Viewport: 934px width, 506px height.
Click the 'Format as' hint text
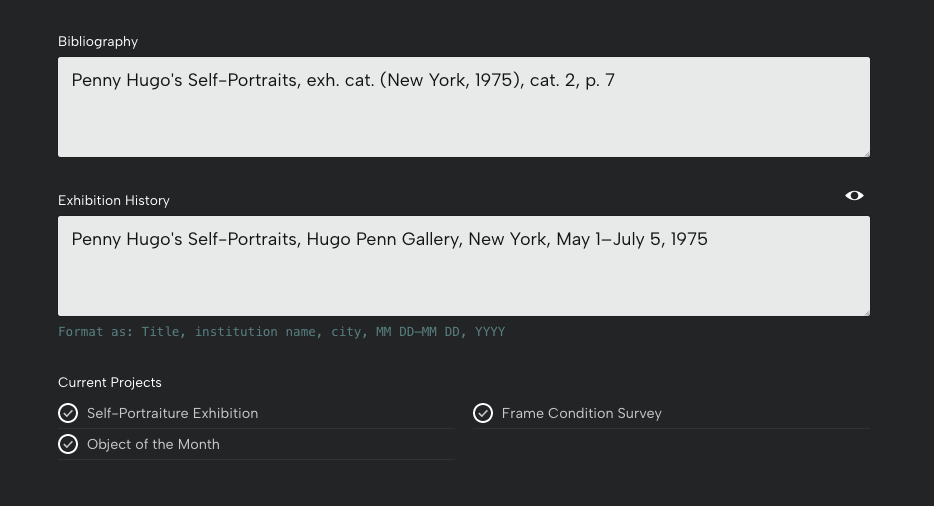point(281,331)
